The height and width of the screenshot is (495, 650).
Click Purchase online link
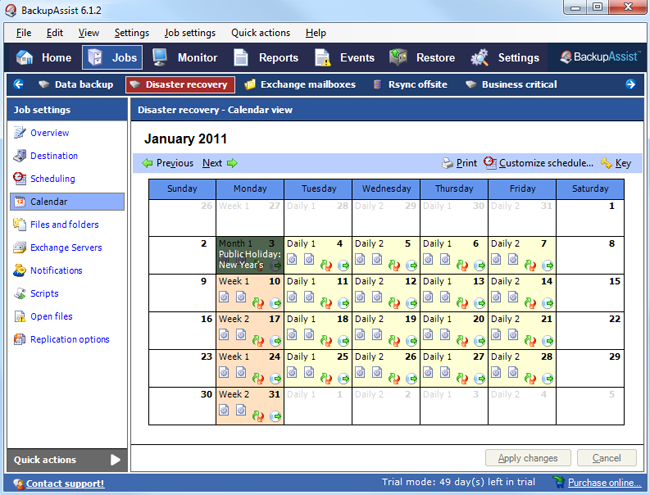[604, 483]
